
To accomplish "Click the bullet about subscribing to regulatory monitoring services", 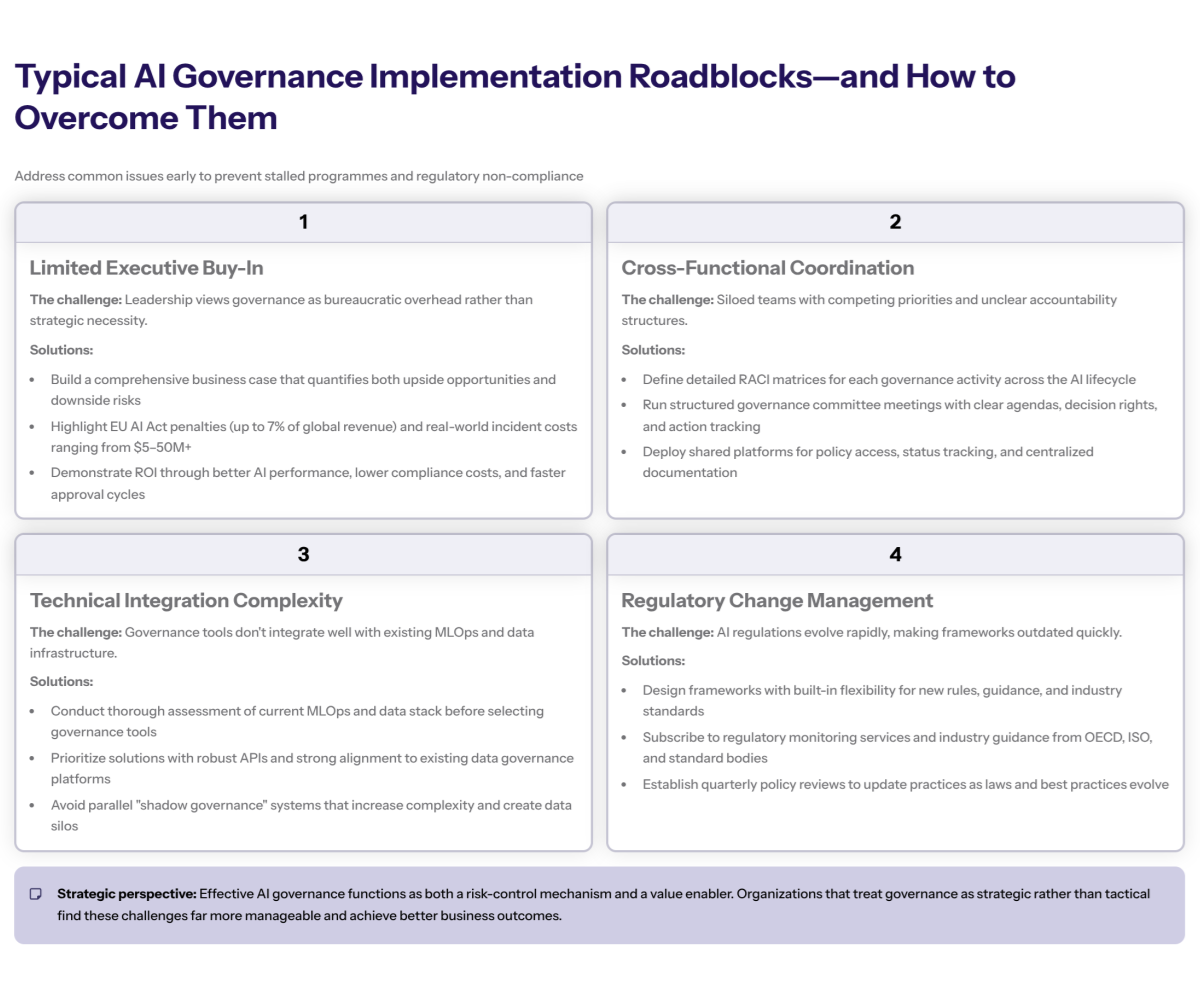I will (896, 748).
